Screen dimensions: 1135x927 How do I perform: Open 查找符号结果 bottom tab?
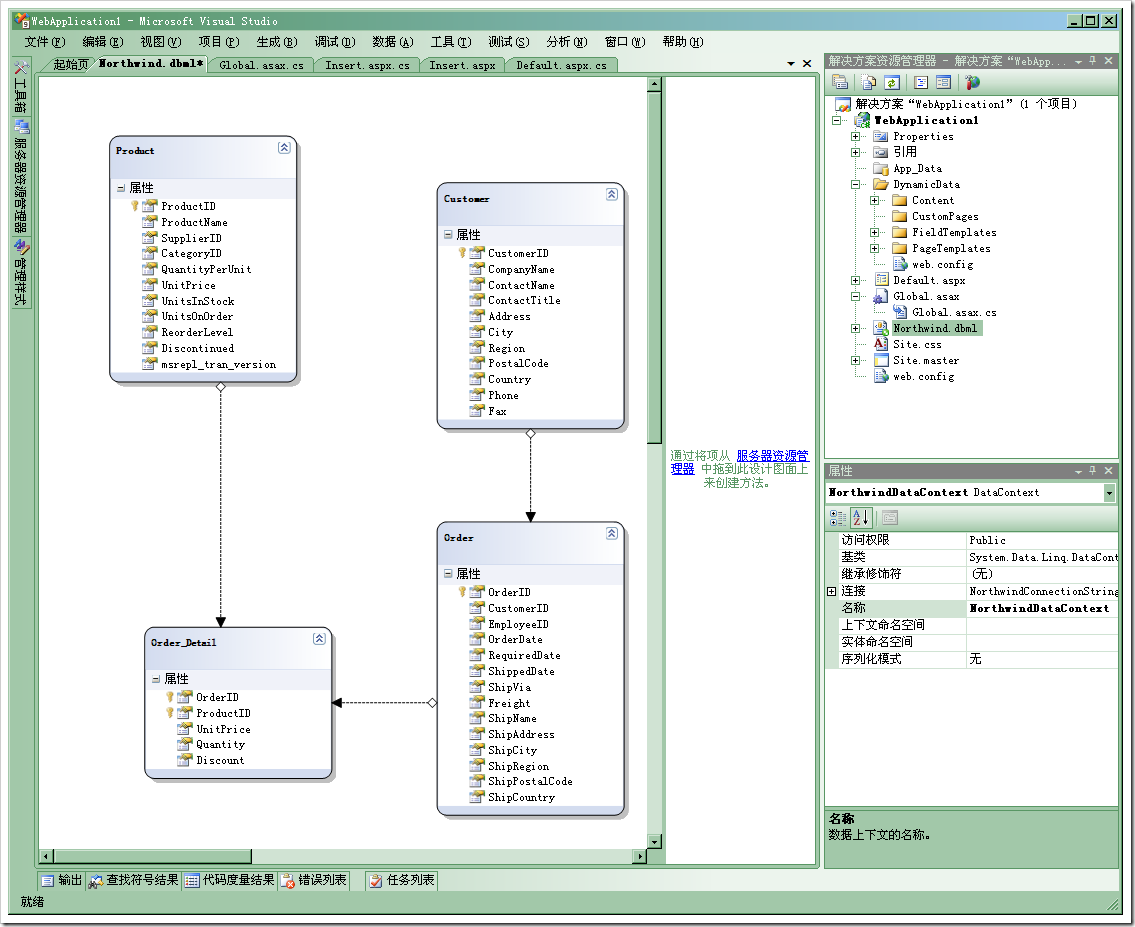click(134, 880)
